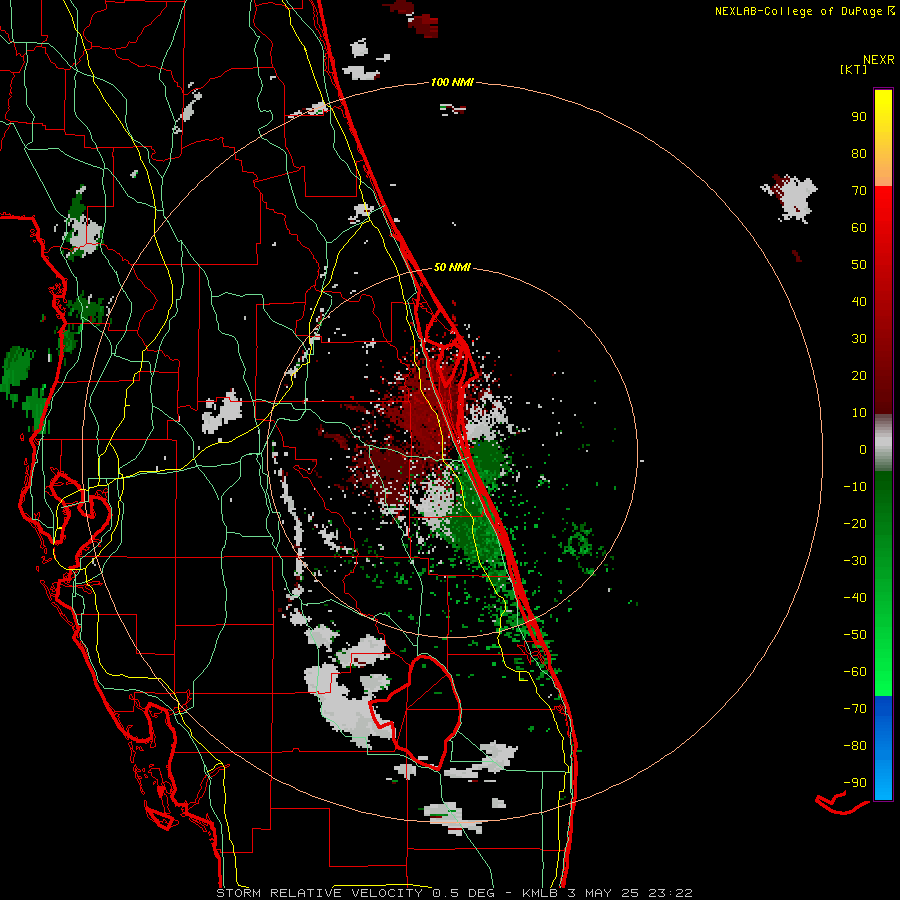Click the -30 value on the scale
Viewport: 900px width, 900px height.
[855, 561]
